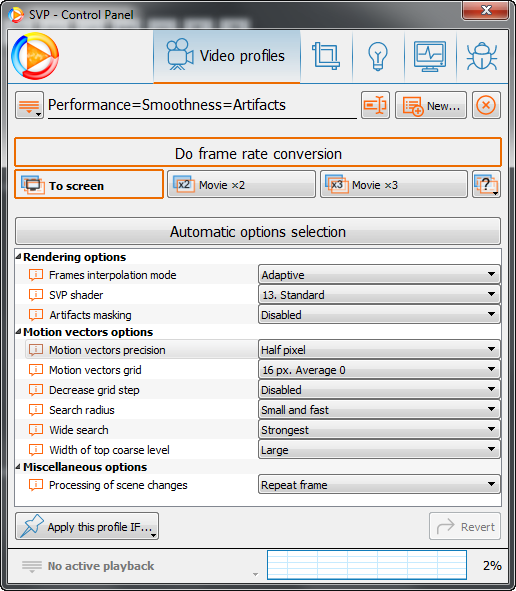516x591 pixels.
Task: Delete profile with orange X button
Action: tap(486, 105)
